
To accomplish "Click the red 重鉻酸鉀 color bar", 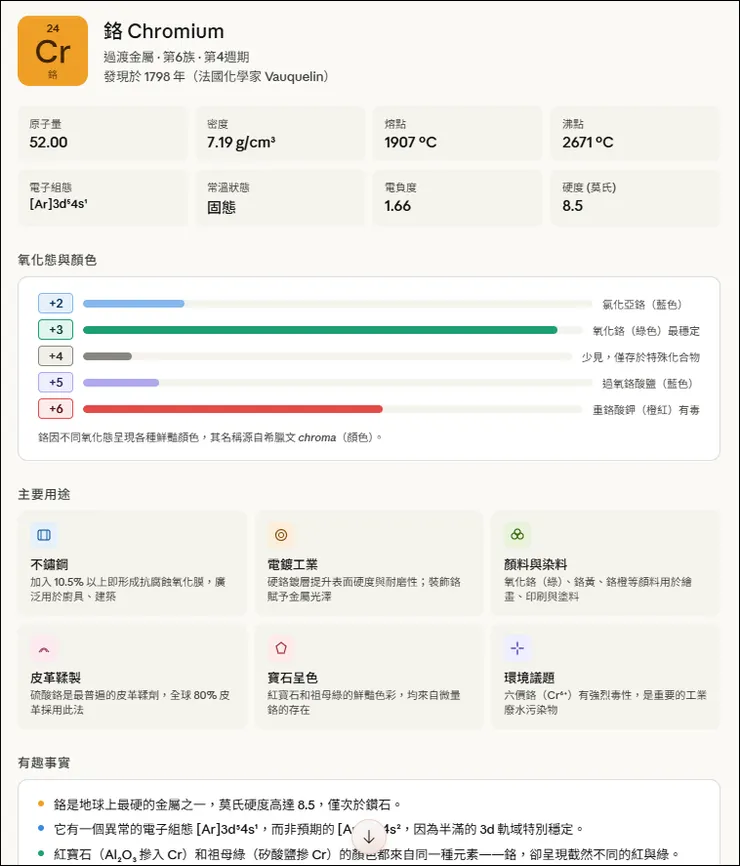I will [x=230, y=408].
